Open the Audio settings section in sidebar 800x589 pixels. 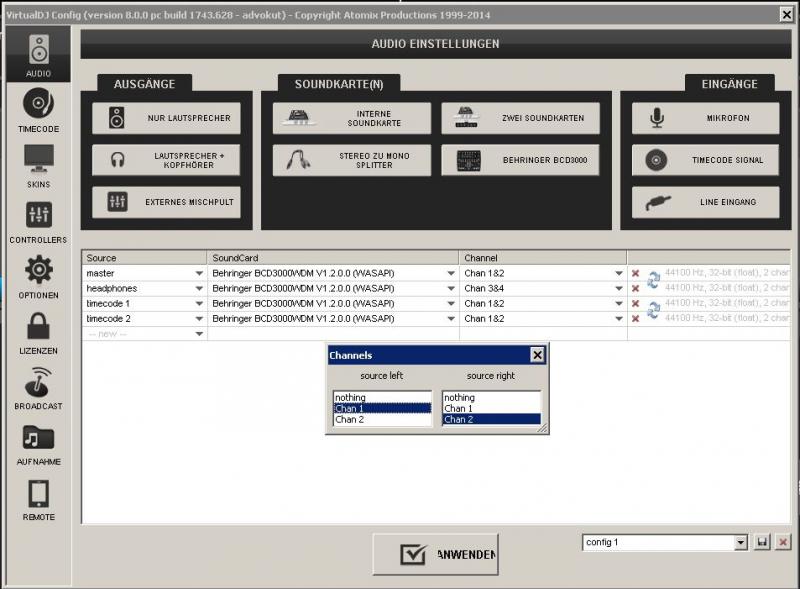point(38,55)
